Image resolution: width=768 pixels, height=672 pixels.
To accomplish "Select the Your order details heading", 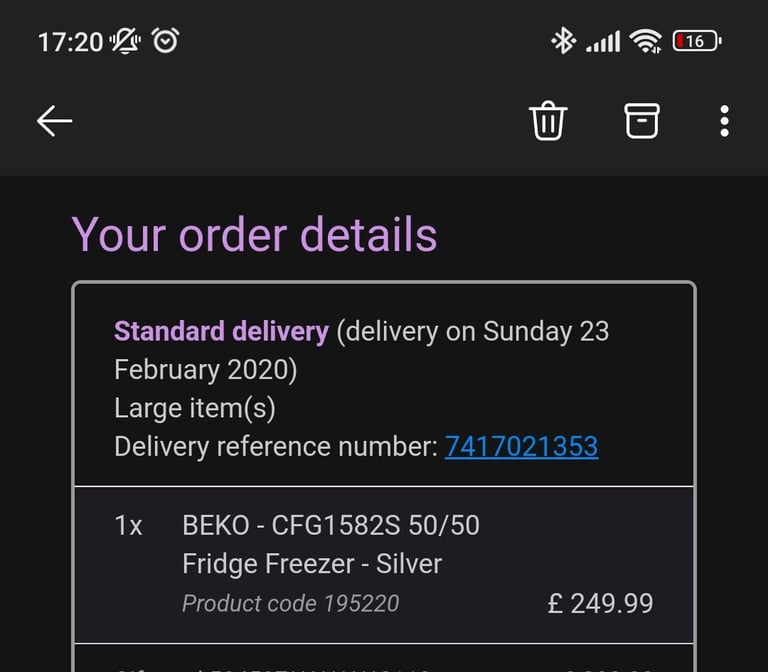I will click(254, 235).
